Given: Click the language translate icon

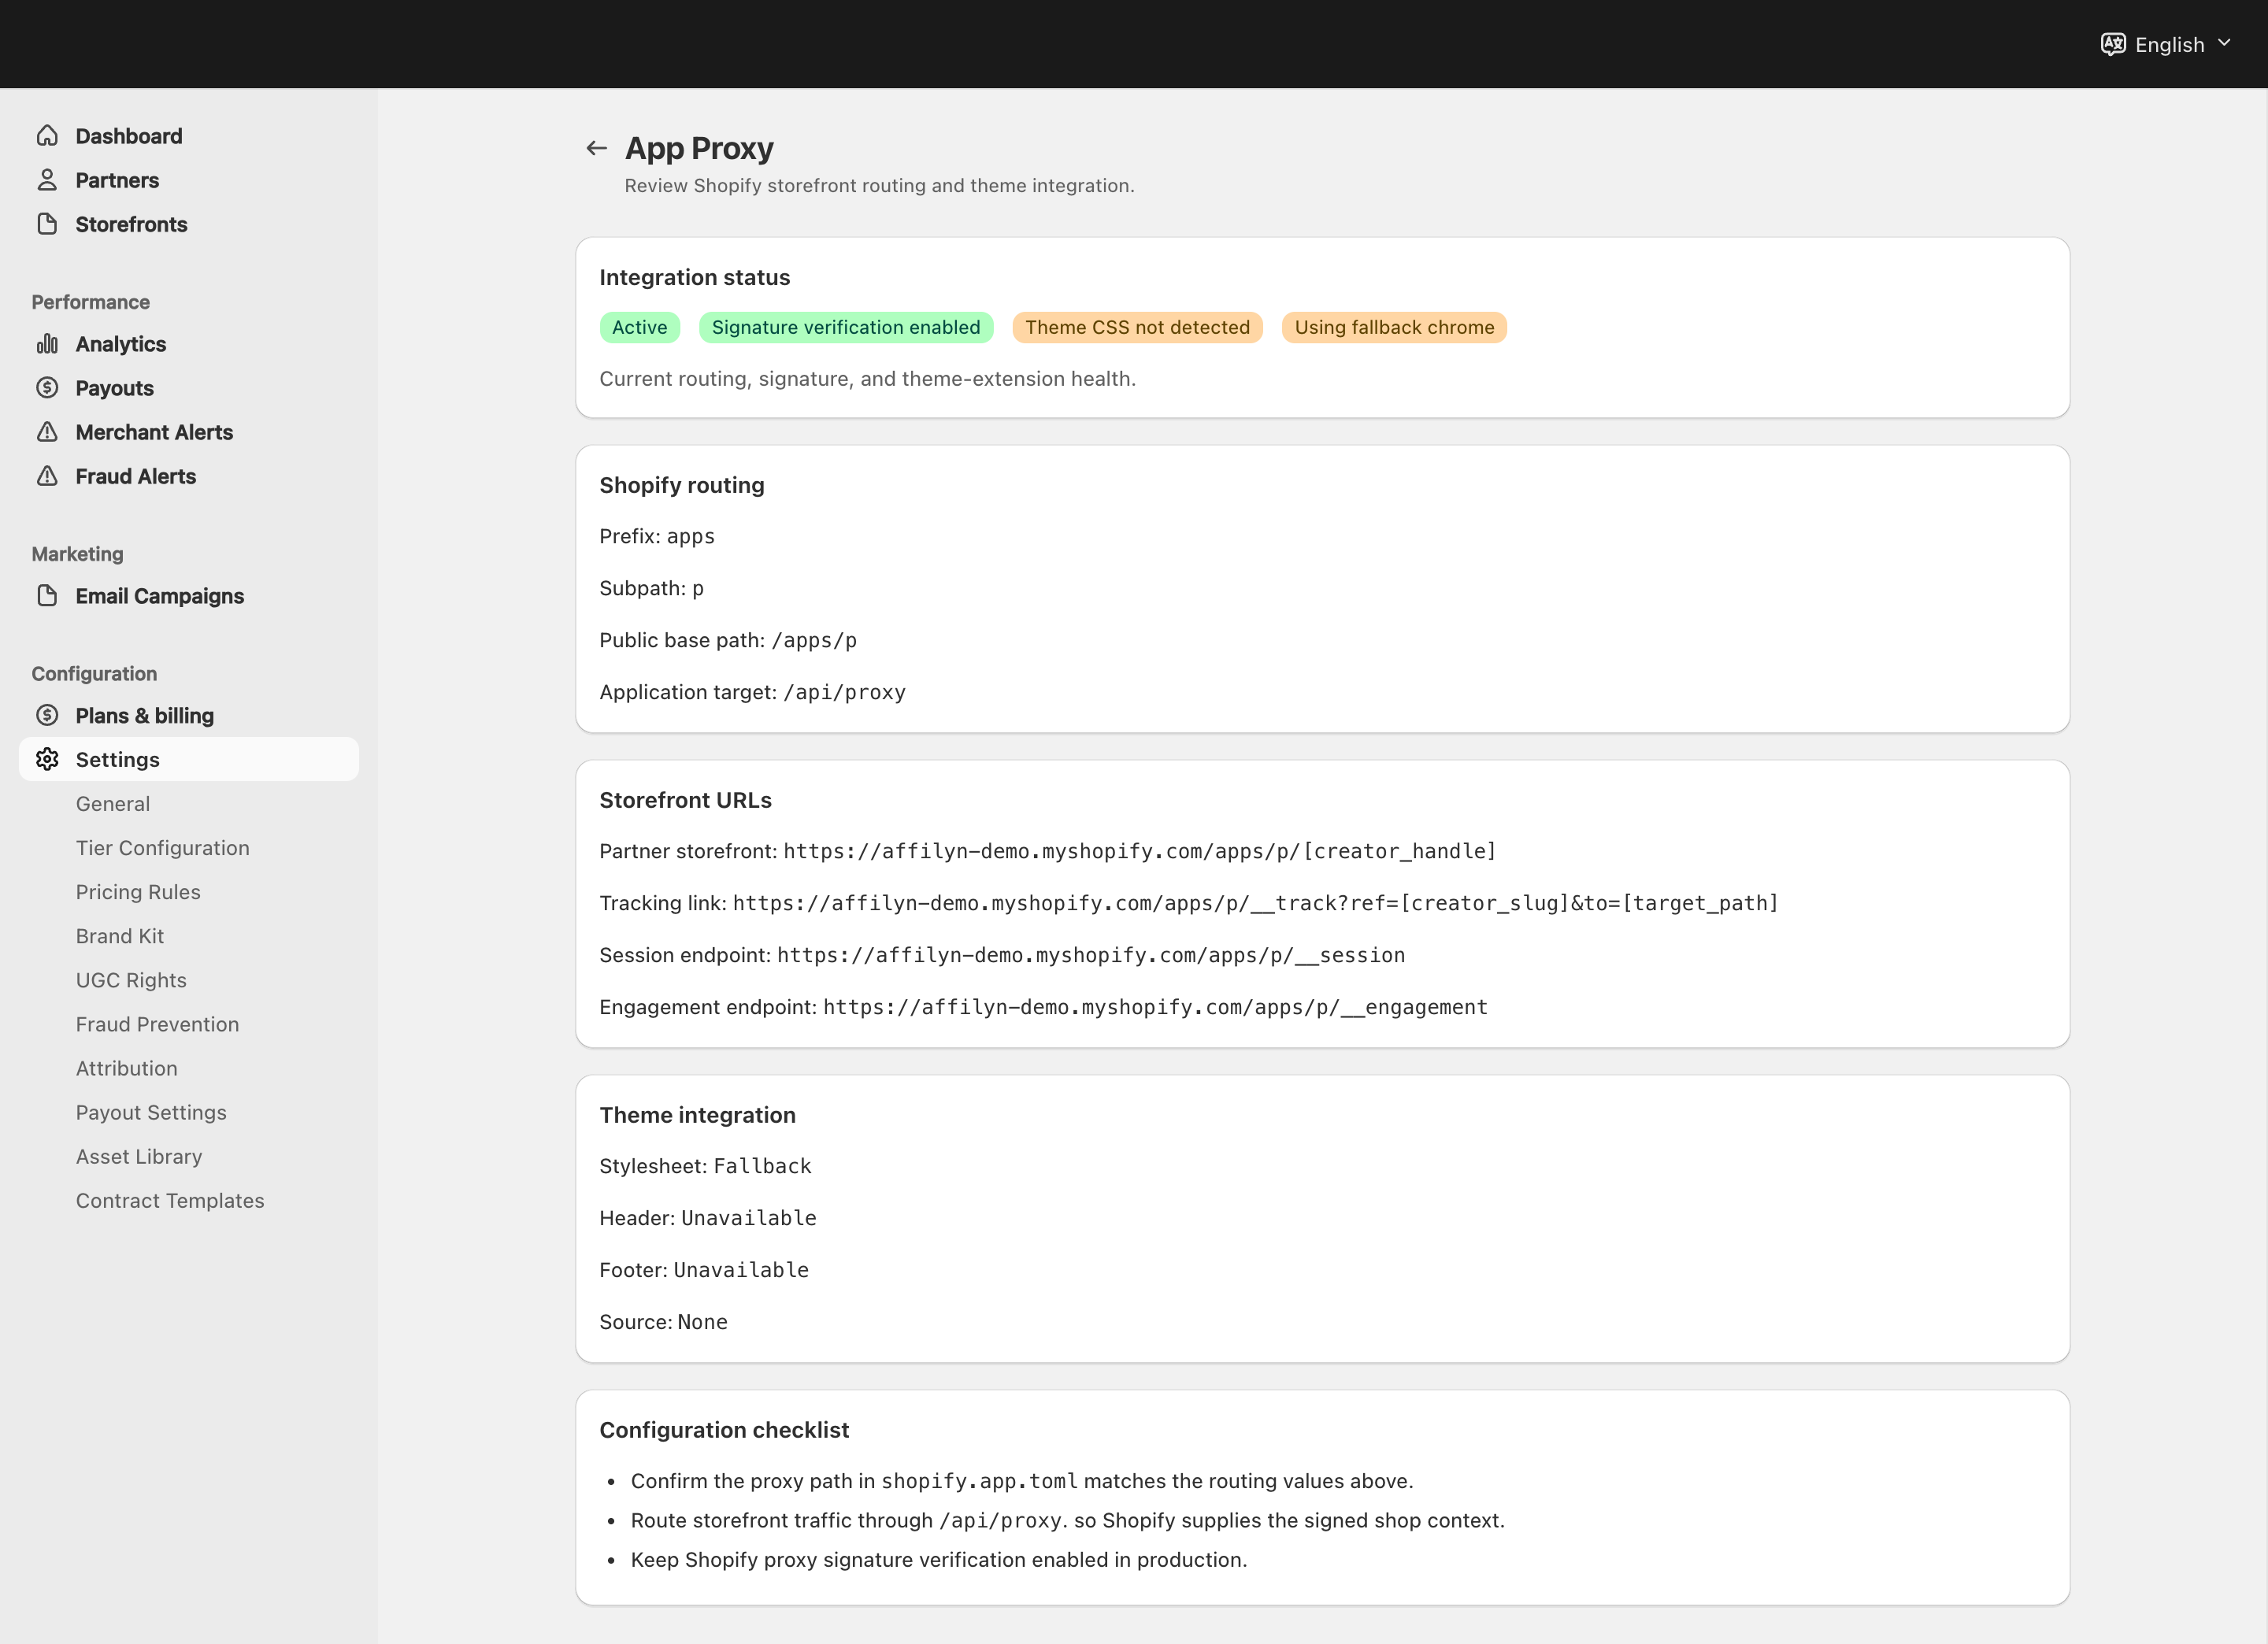Looking at the screenshot, I should click(x=2112, y=44).
